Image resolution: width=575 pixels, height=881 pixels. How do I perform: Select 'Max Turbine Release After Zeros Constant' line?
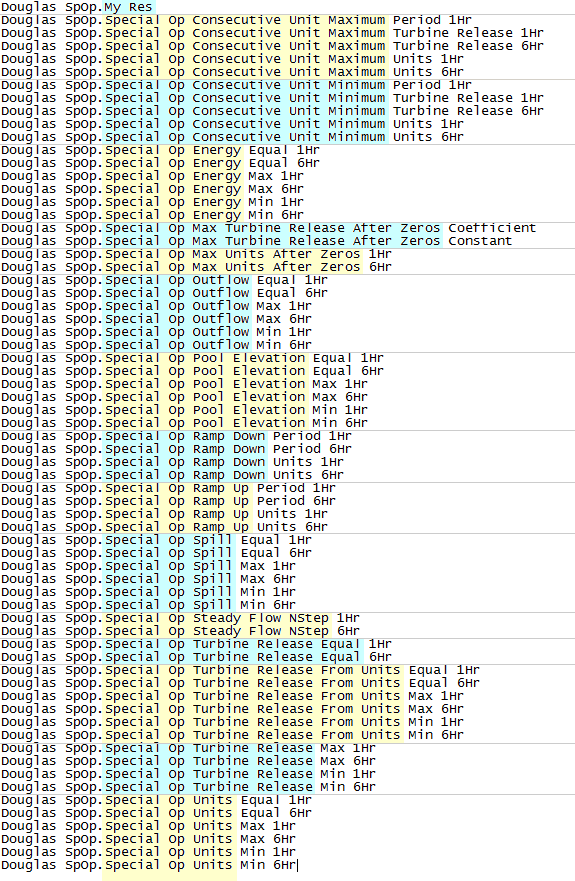[256, 241]
